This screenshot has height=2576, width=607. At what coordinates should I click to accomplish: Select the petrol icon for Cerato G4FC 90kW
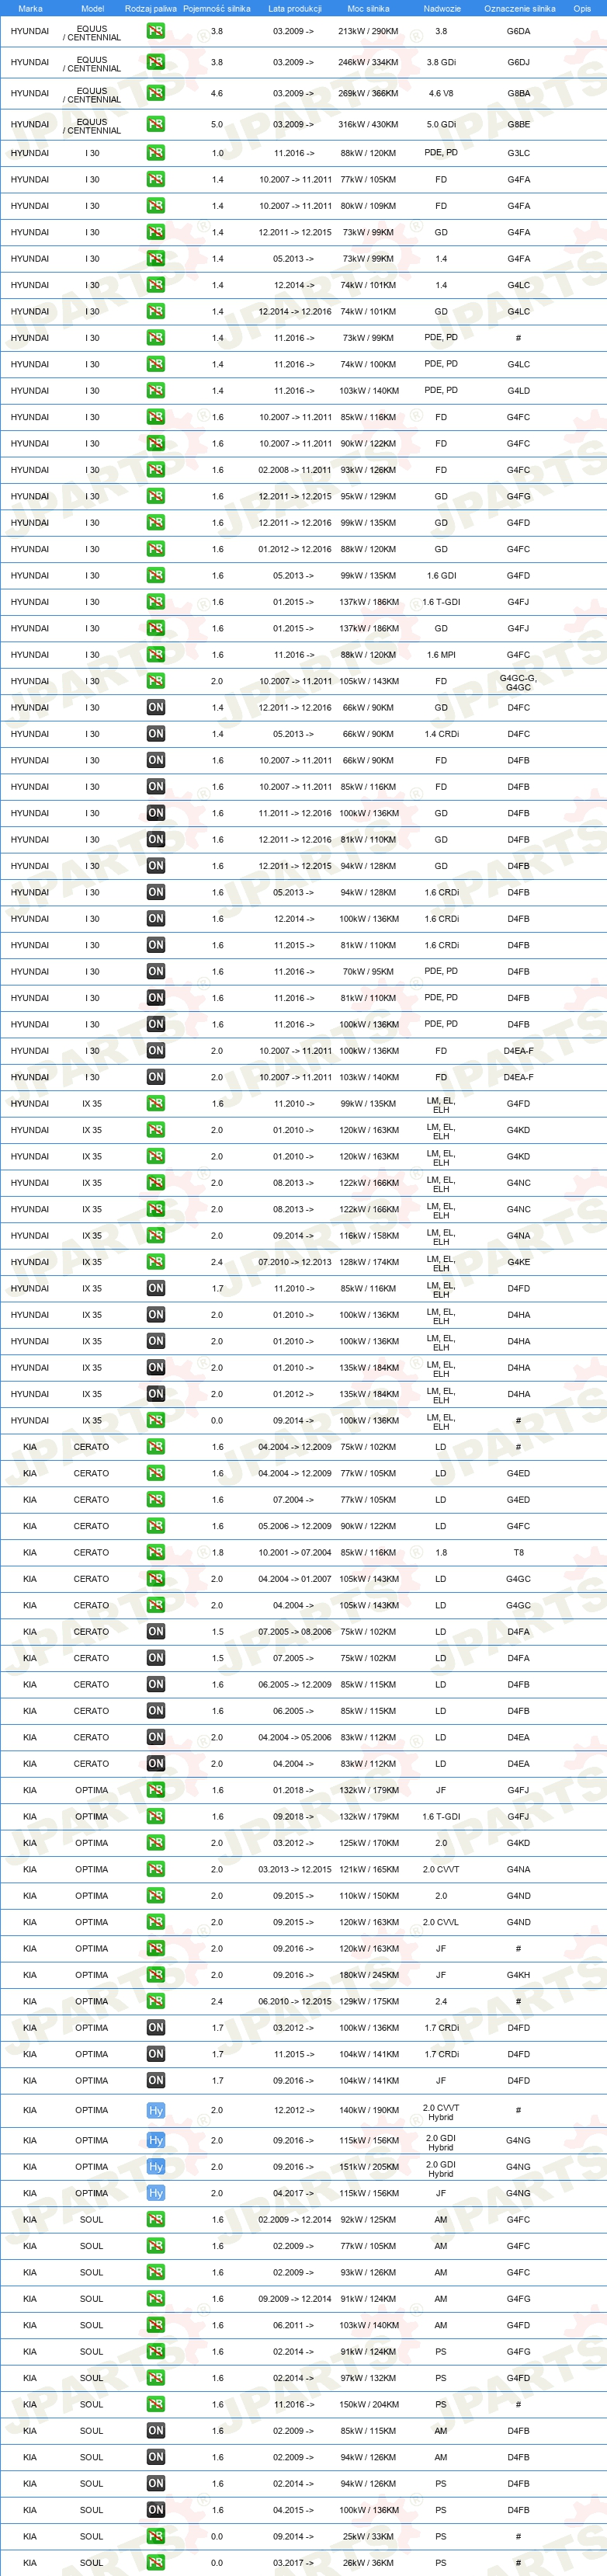(156, 1526)
